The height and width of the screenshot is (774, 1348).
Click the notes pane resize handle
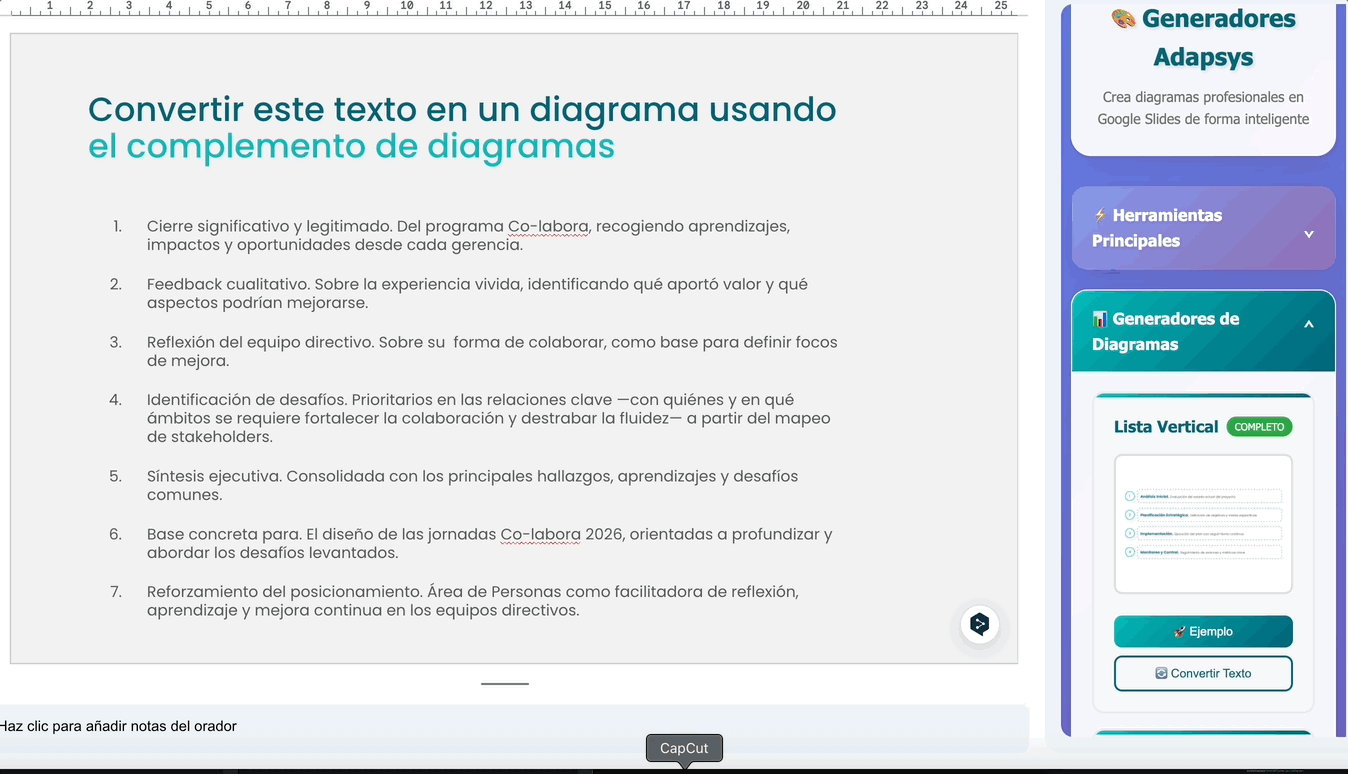tap(505, 684)
